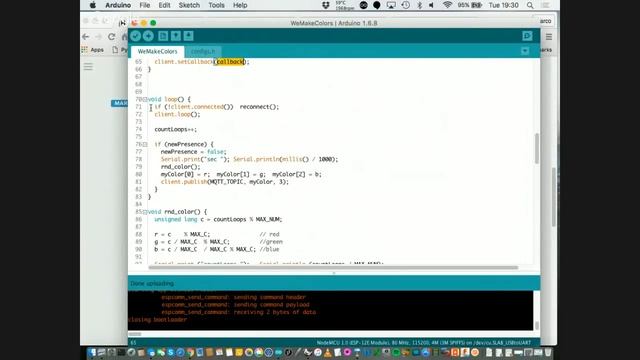Collapse the void loop() code fold marker
This screenshot has width=640, height=360.
[x=145, y=99]
